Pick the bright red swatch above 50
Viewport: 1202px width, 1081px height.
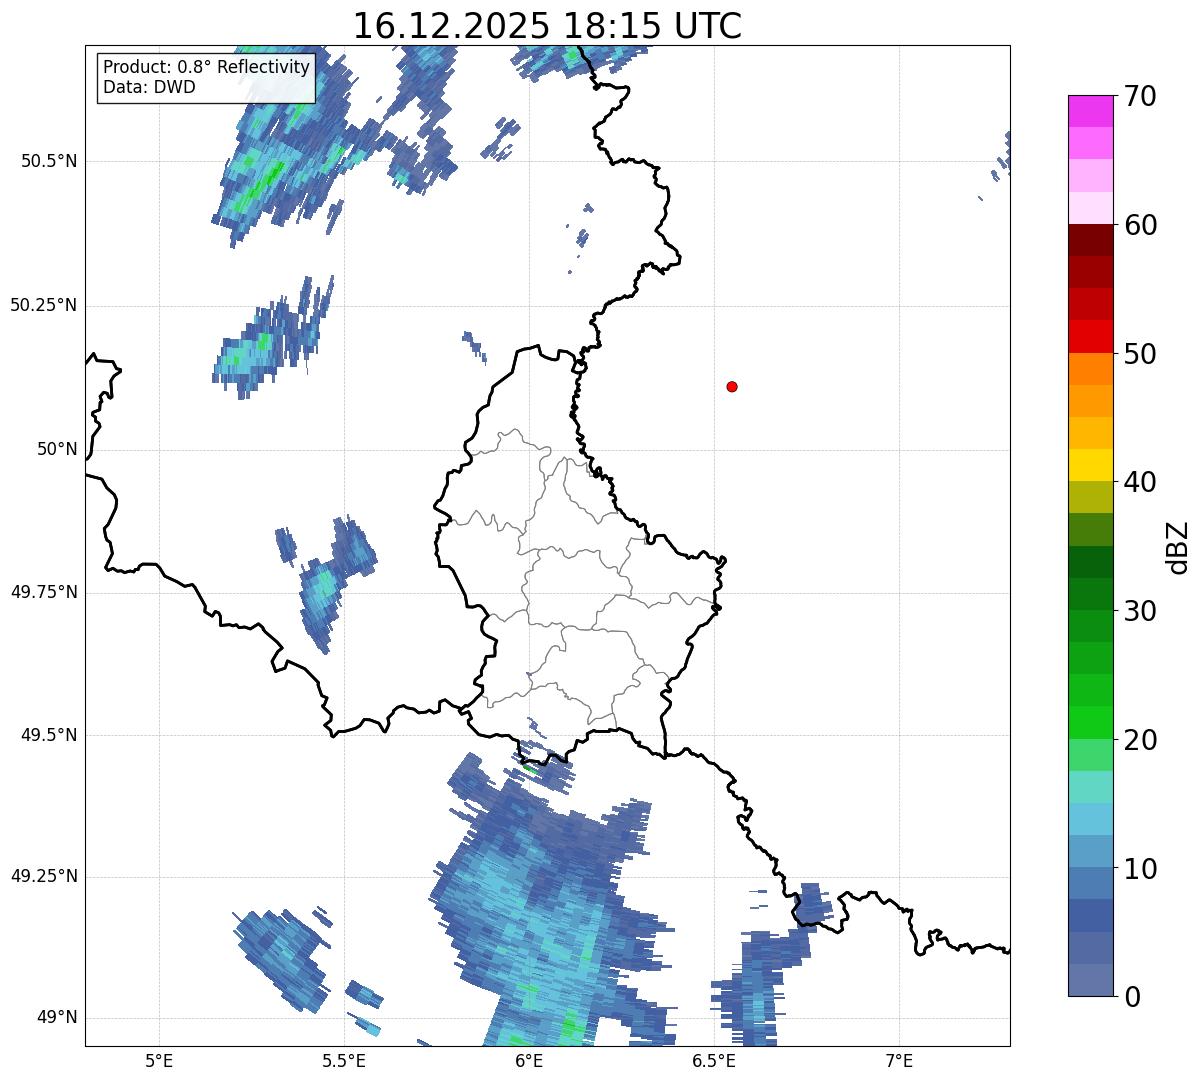coord(1090,336)
